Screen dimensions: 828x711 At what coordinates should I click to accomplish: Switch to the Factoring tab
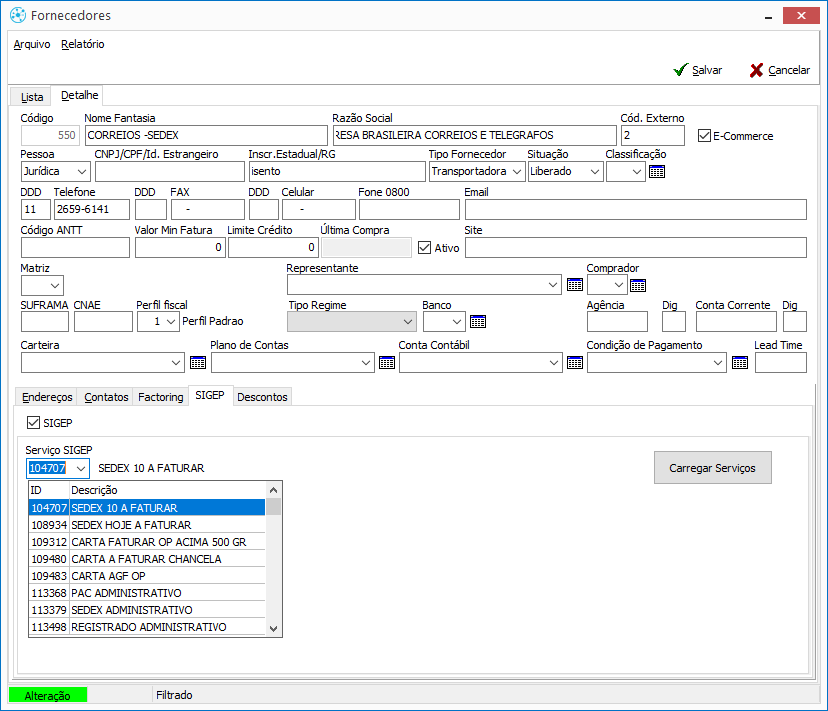click(x=161, y=397)
